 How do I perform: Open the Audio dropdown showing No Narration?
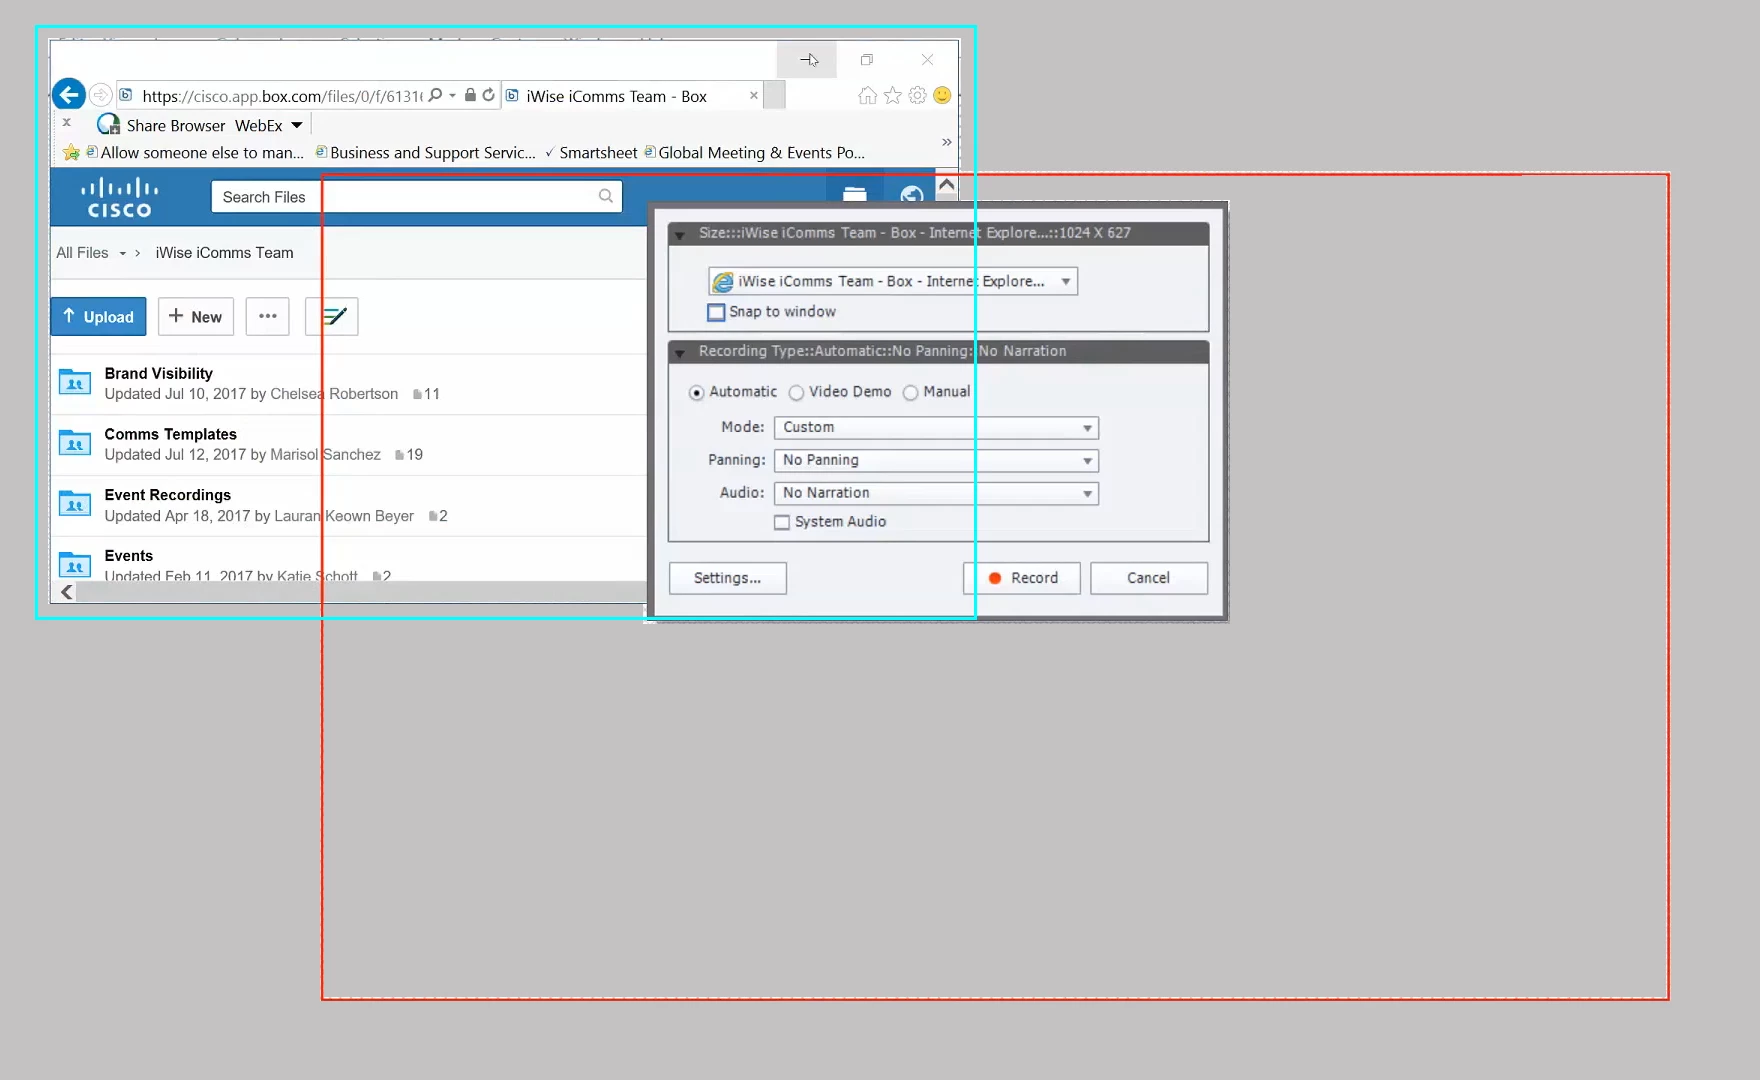click(936, 494)
